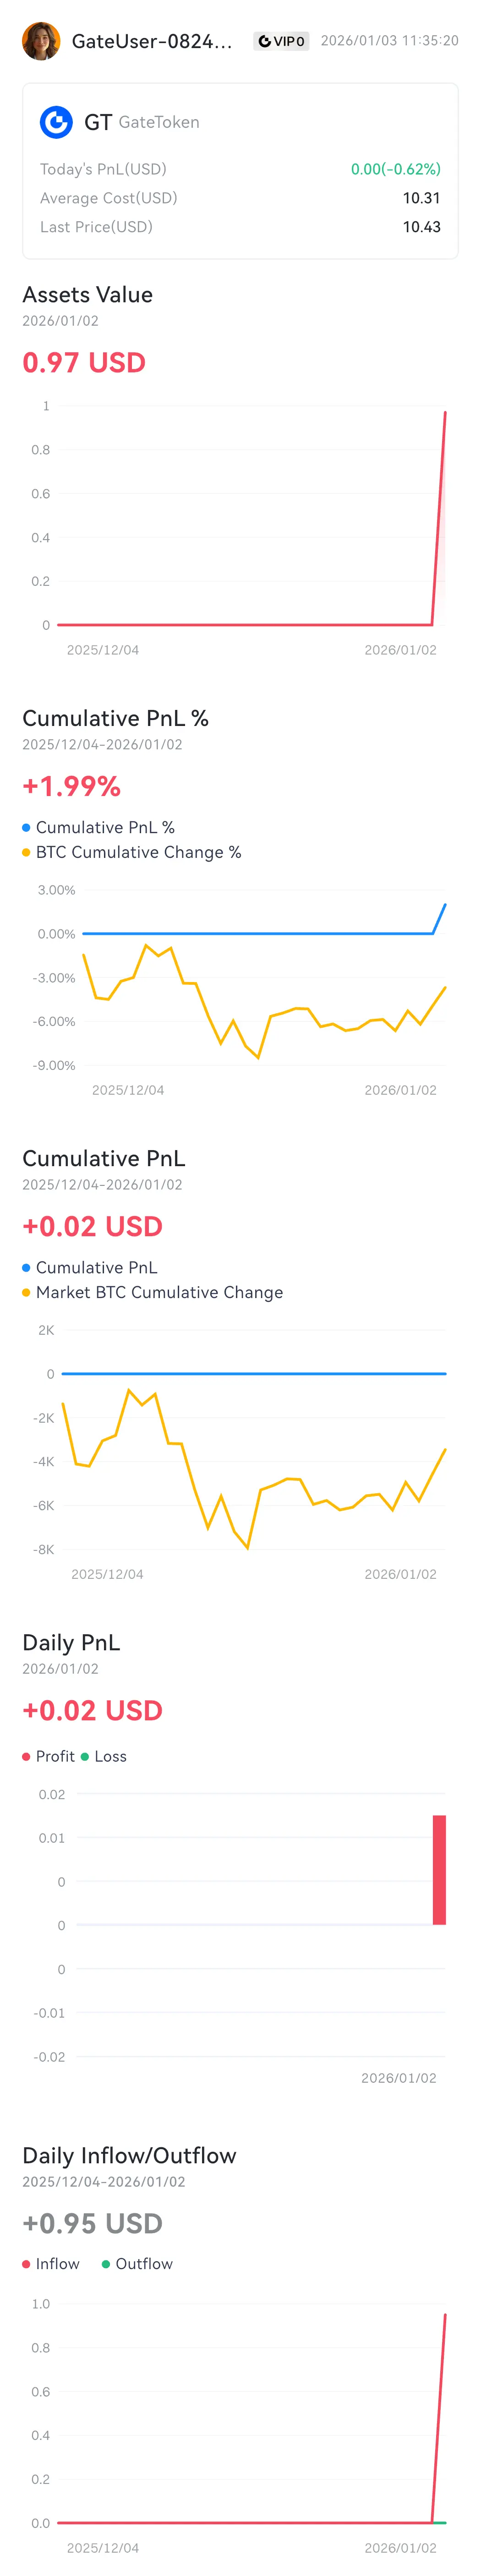Viewport: 481px width, 2576px height.
Task: Click the GateToken GT logo icon
Action: (56, 122)
